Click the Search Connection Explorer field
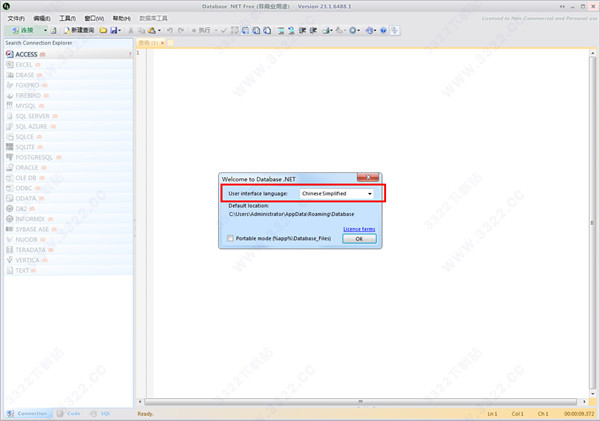 pos(68,43)
